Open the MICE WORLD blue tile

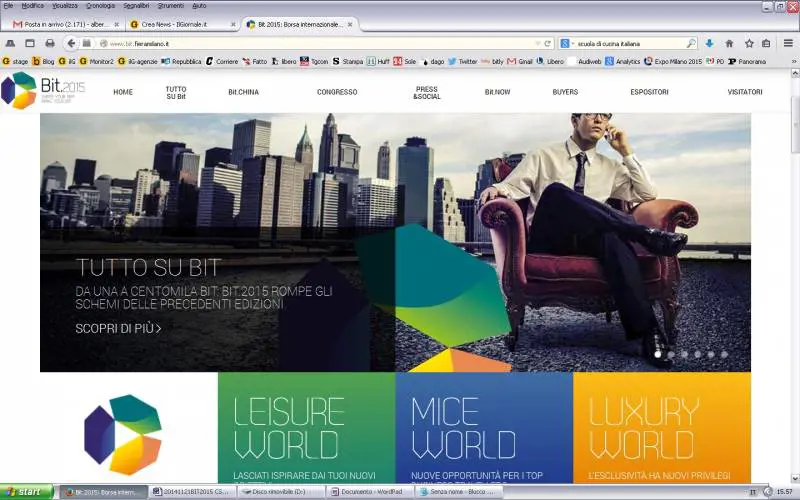484,428
